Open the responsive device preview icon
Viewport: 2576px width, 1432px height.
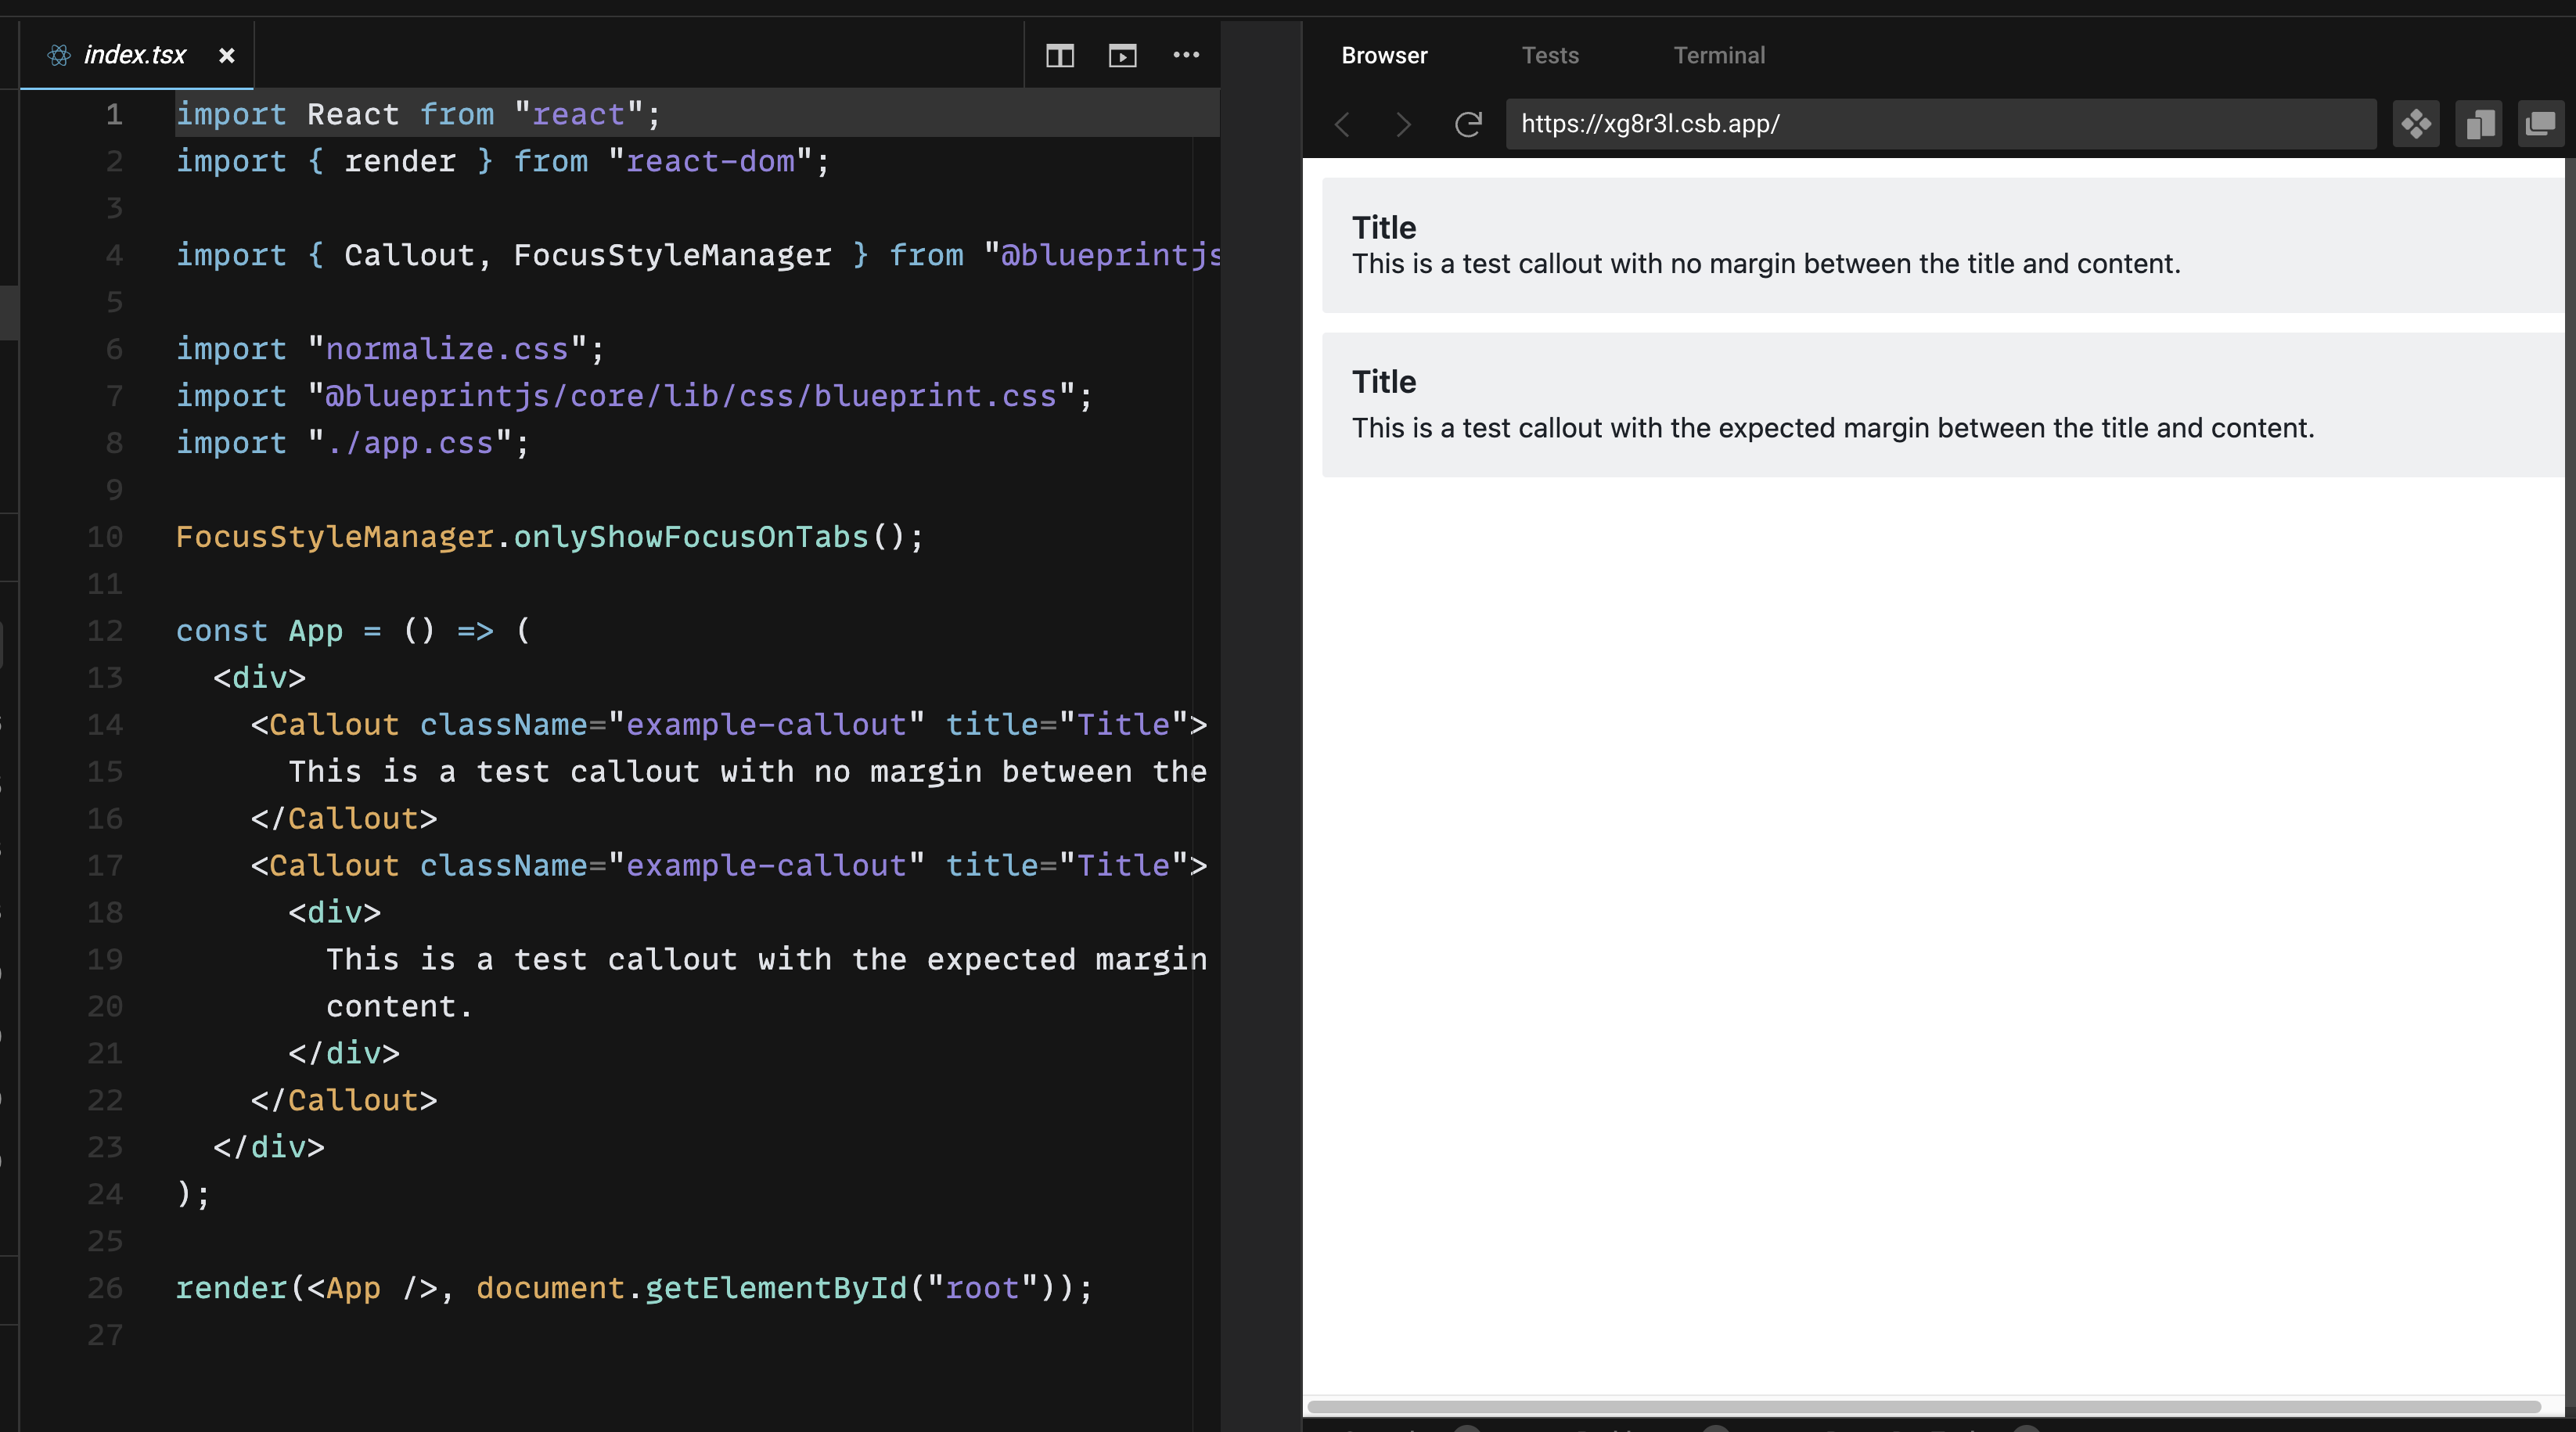(2480, 124)
